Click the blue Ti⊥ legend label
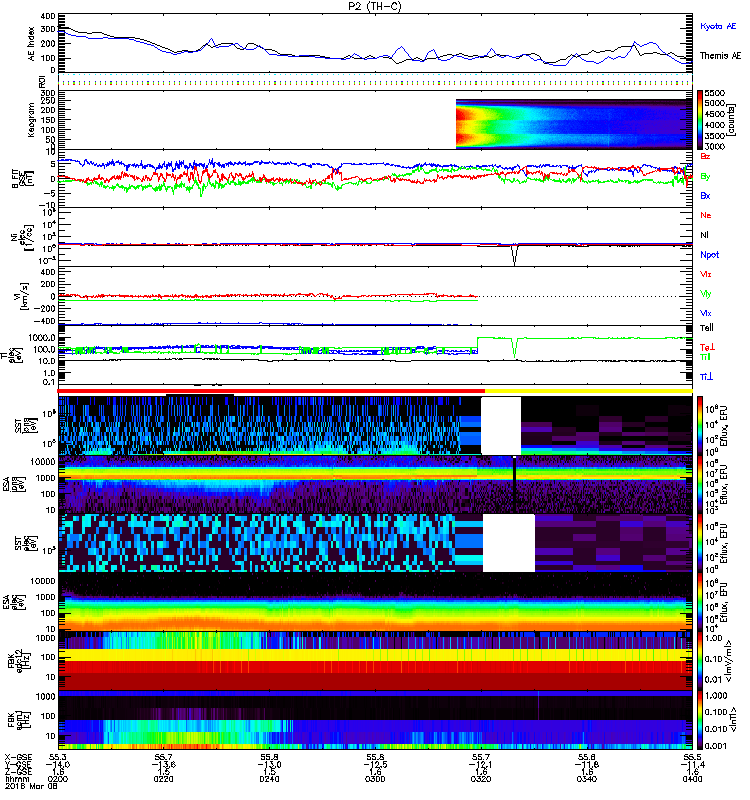Image resolution: width=750 pixels, height=800 pixels. [x=706, y=377]
